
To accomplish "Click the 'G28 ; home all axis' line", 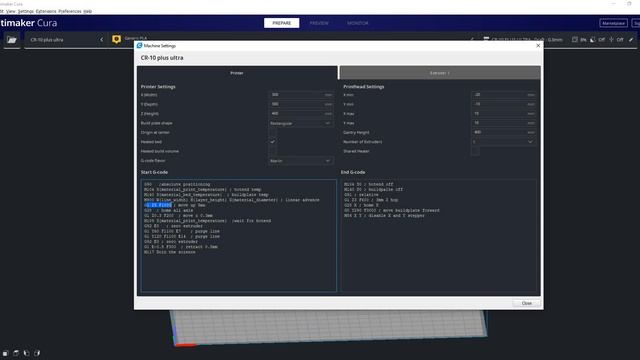I will [169, 210].
